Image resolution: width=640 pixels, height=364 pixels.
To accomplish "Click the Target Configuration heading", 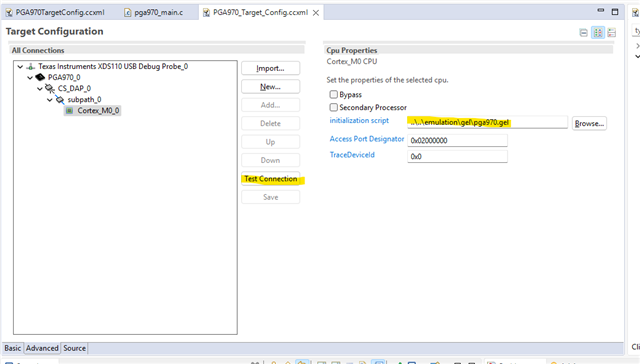I will [x=54, y=31].
